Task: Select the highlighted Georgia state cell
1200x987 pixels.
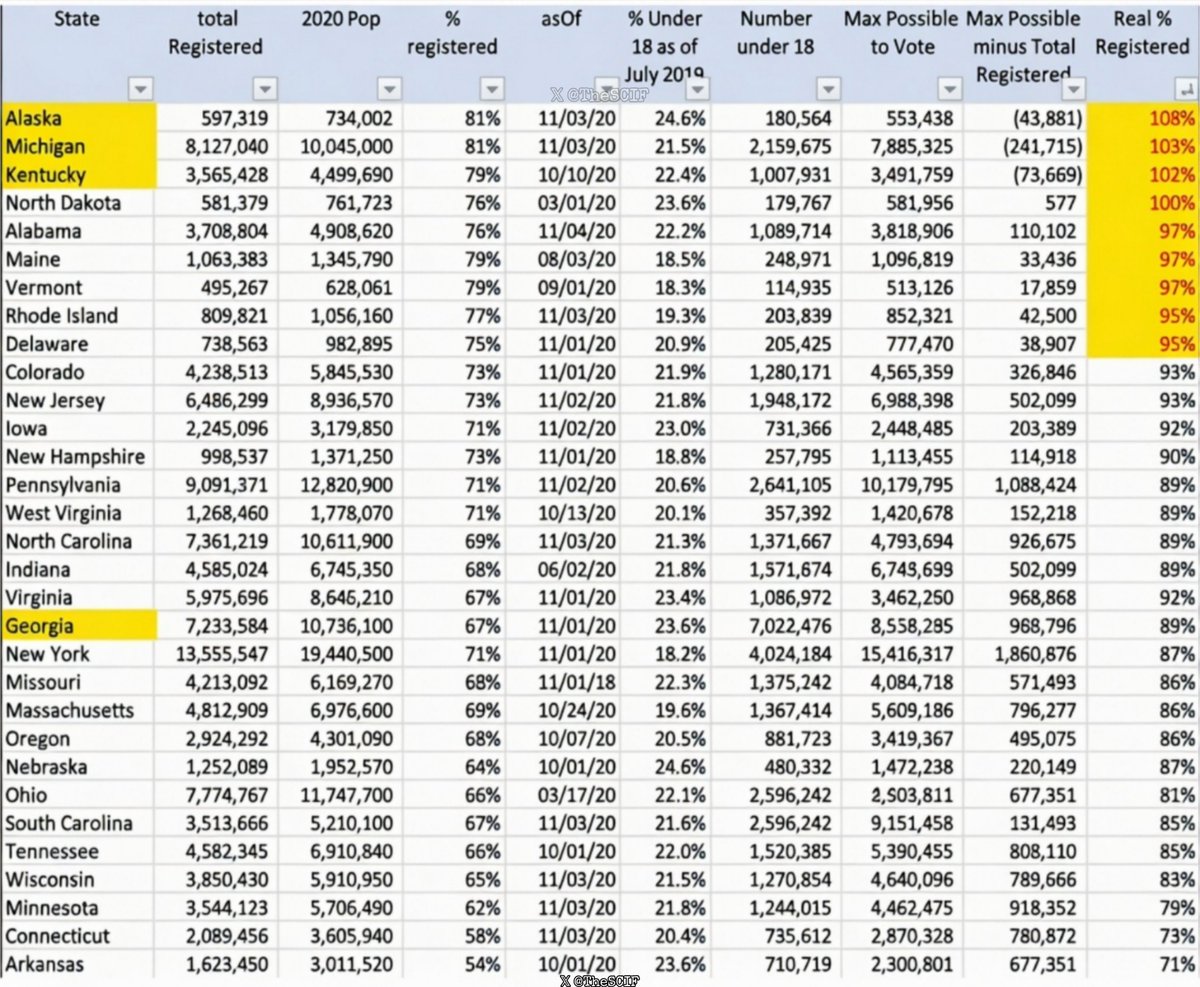Action: (78, 626)
